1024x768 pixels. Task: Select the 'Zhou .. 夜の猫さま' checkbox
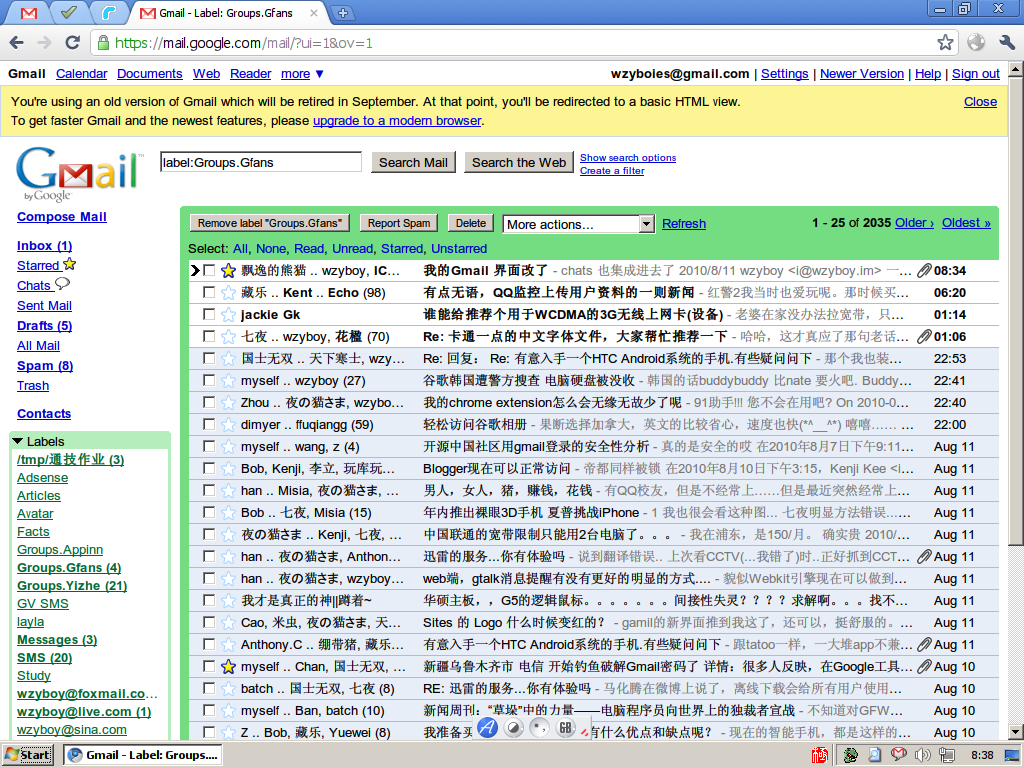(209, 402)
